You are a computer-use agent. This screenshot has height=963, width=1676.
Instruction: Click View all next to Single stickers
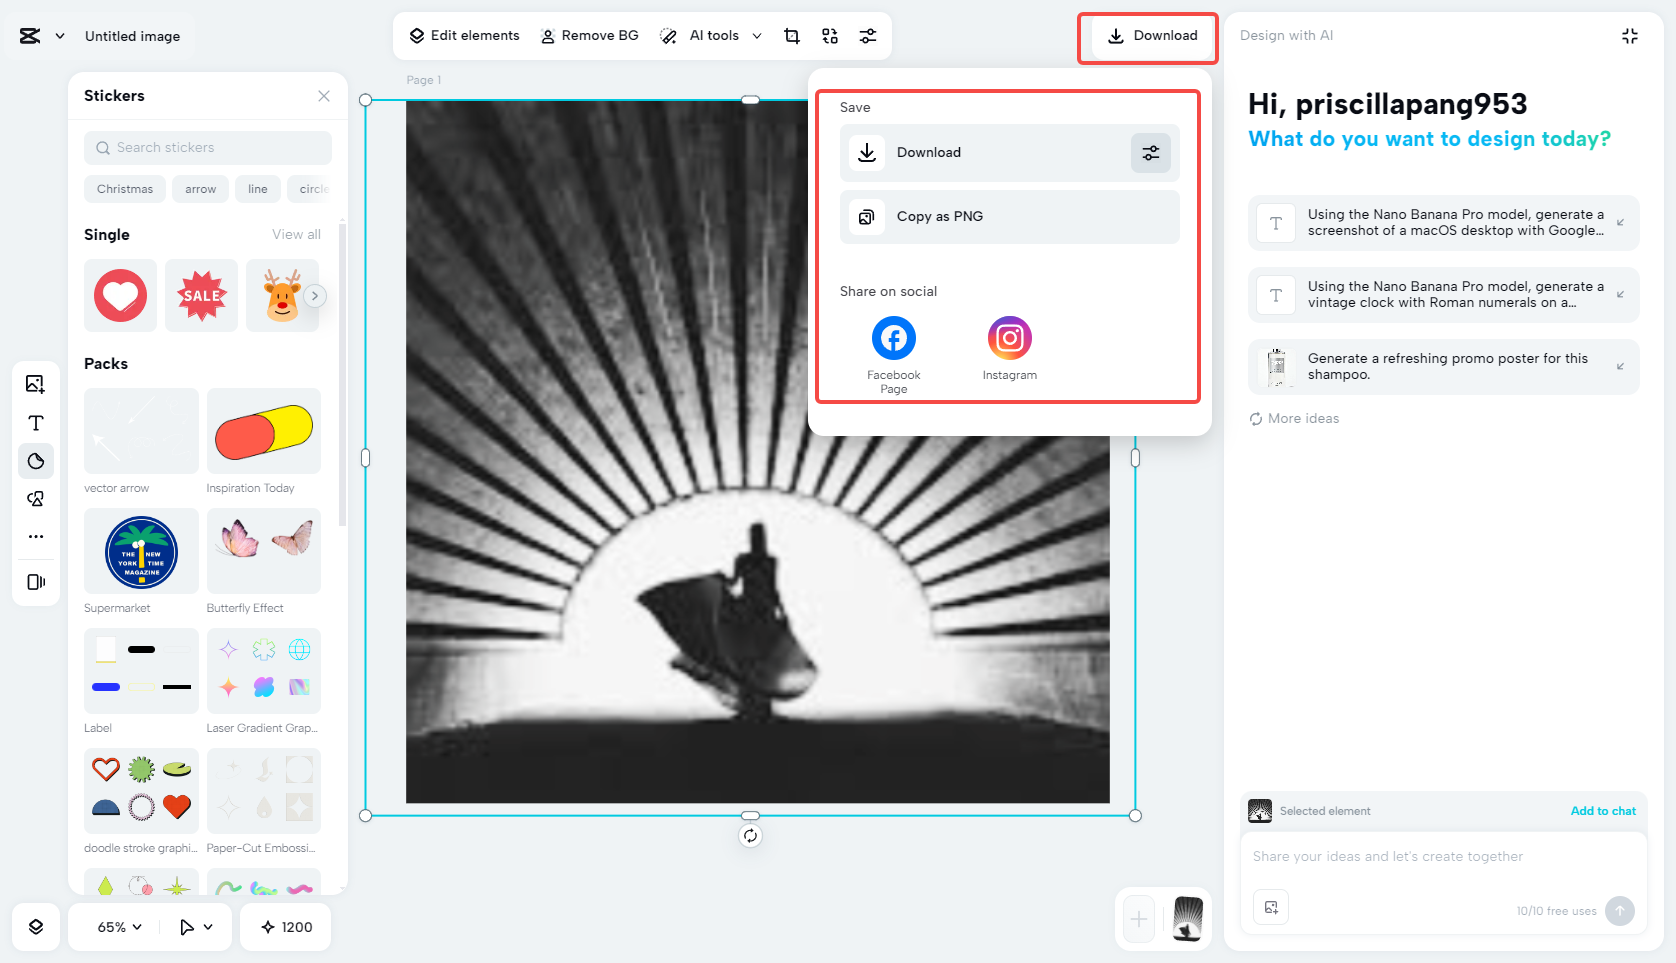tap(296, 234)
